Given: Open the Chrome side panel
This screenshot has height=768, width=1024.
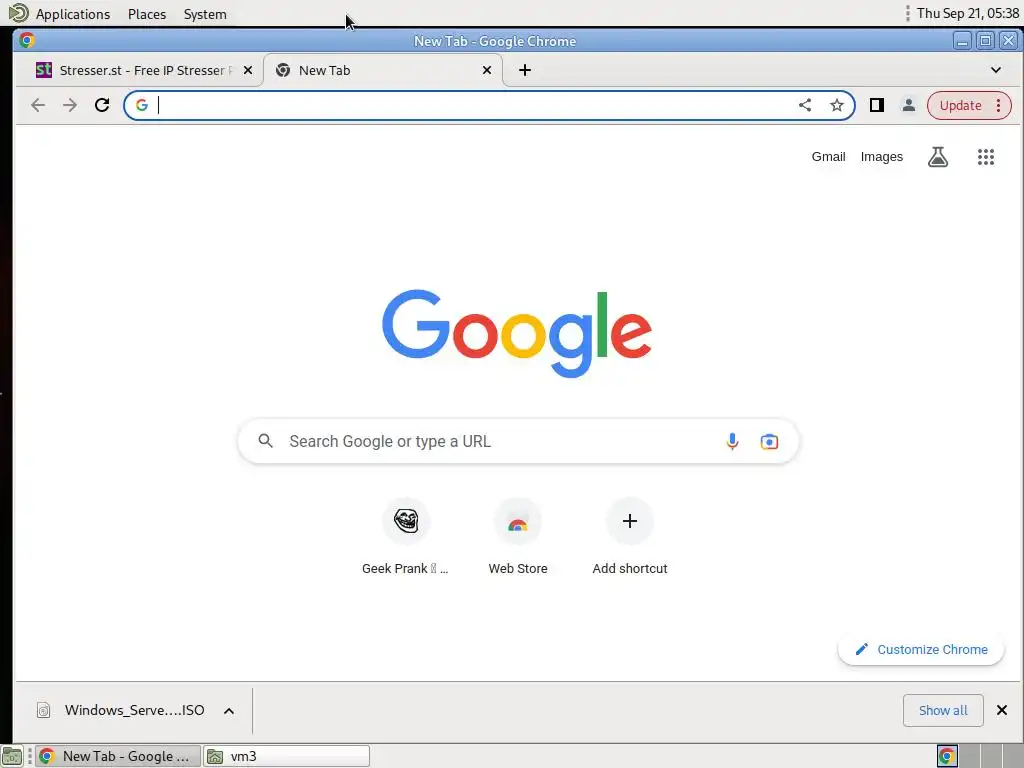Looking at the screenshot, I should [877, 105].
